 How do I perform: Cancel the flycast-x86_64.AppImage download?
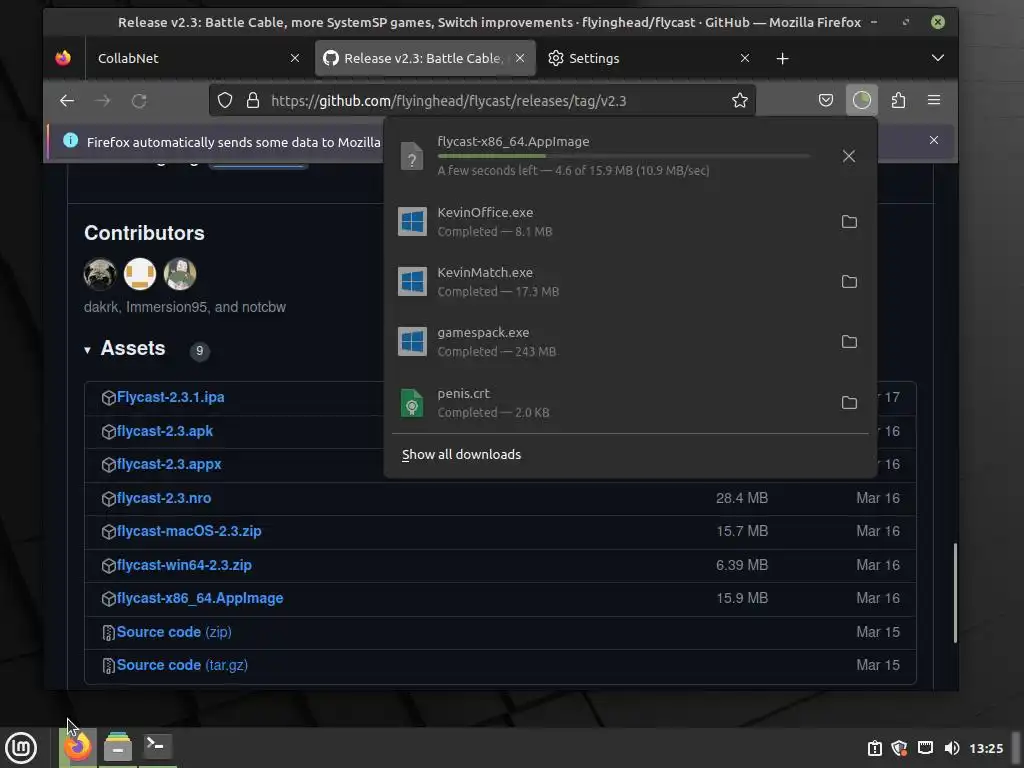tap(848, 156)
